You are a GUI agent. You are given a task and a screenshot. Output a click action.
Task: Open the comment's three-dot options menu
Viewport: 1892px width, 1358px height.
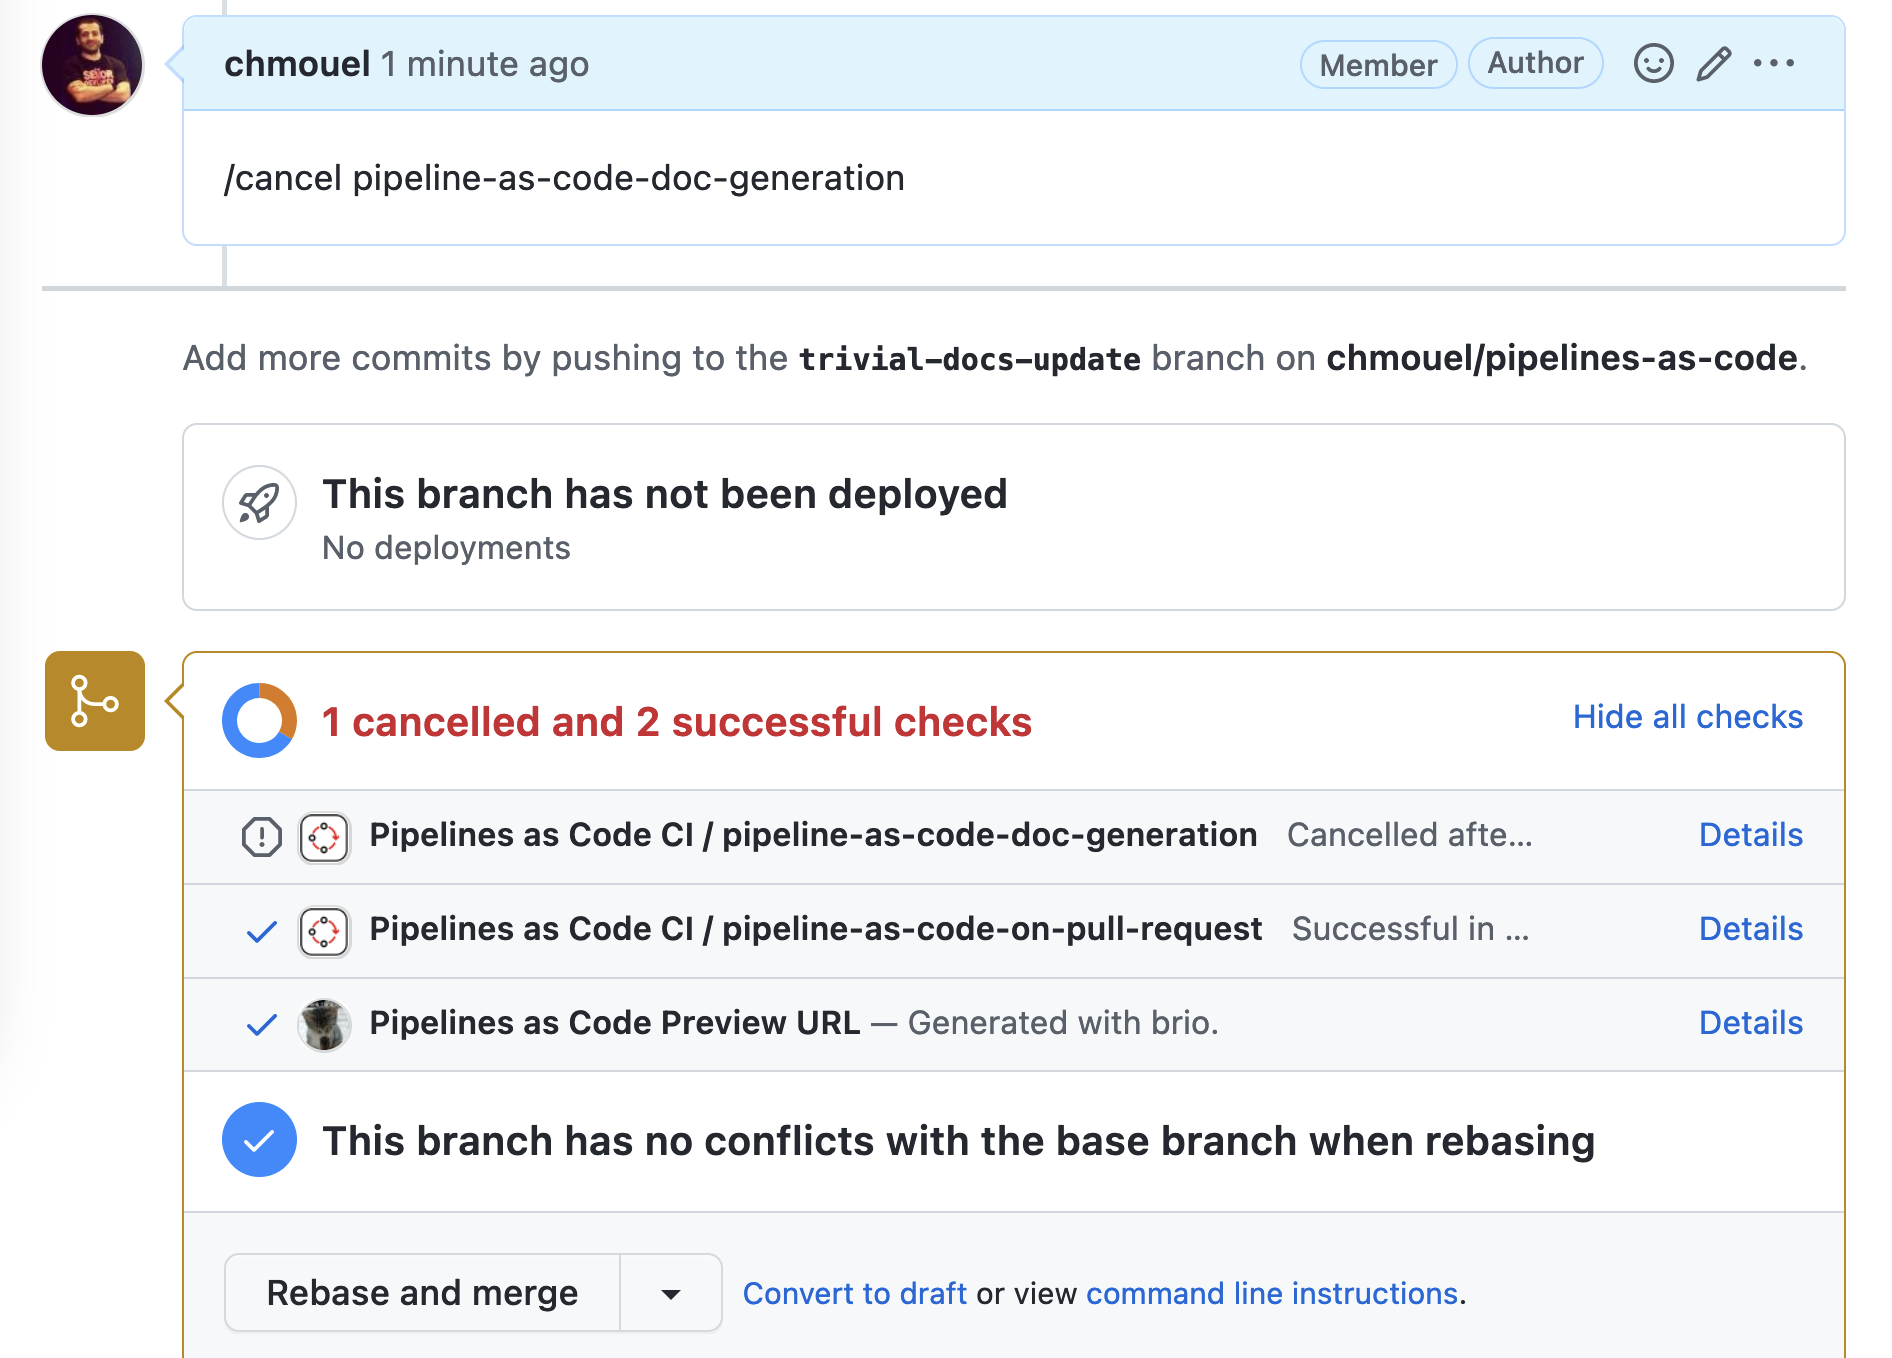(x=1774, y=64)
